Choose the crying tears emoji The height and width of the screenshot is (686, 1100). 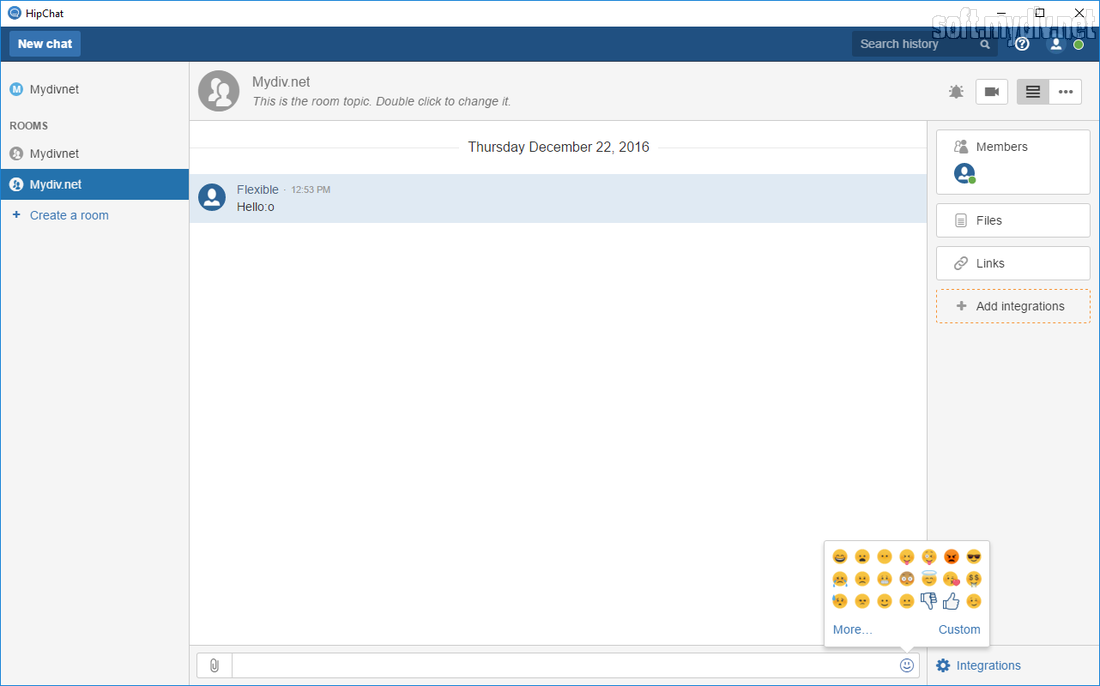pyautogui.click(x=840, y=579)
